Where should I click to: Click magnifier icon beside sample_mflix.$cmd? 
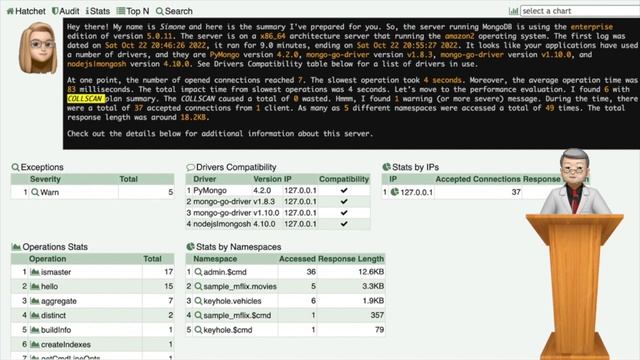point(198,316)
